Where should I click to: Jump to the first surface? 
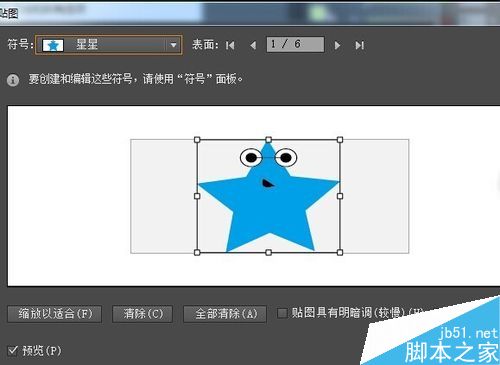pos(230,45)
